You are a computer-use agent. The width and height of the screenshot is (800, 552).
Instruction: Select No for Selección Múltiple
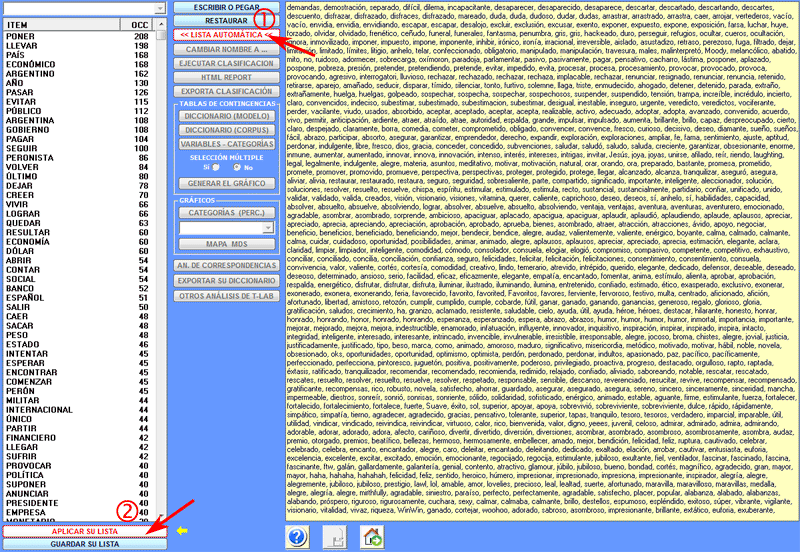(237, 167)
